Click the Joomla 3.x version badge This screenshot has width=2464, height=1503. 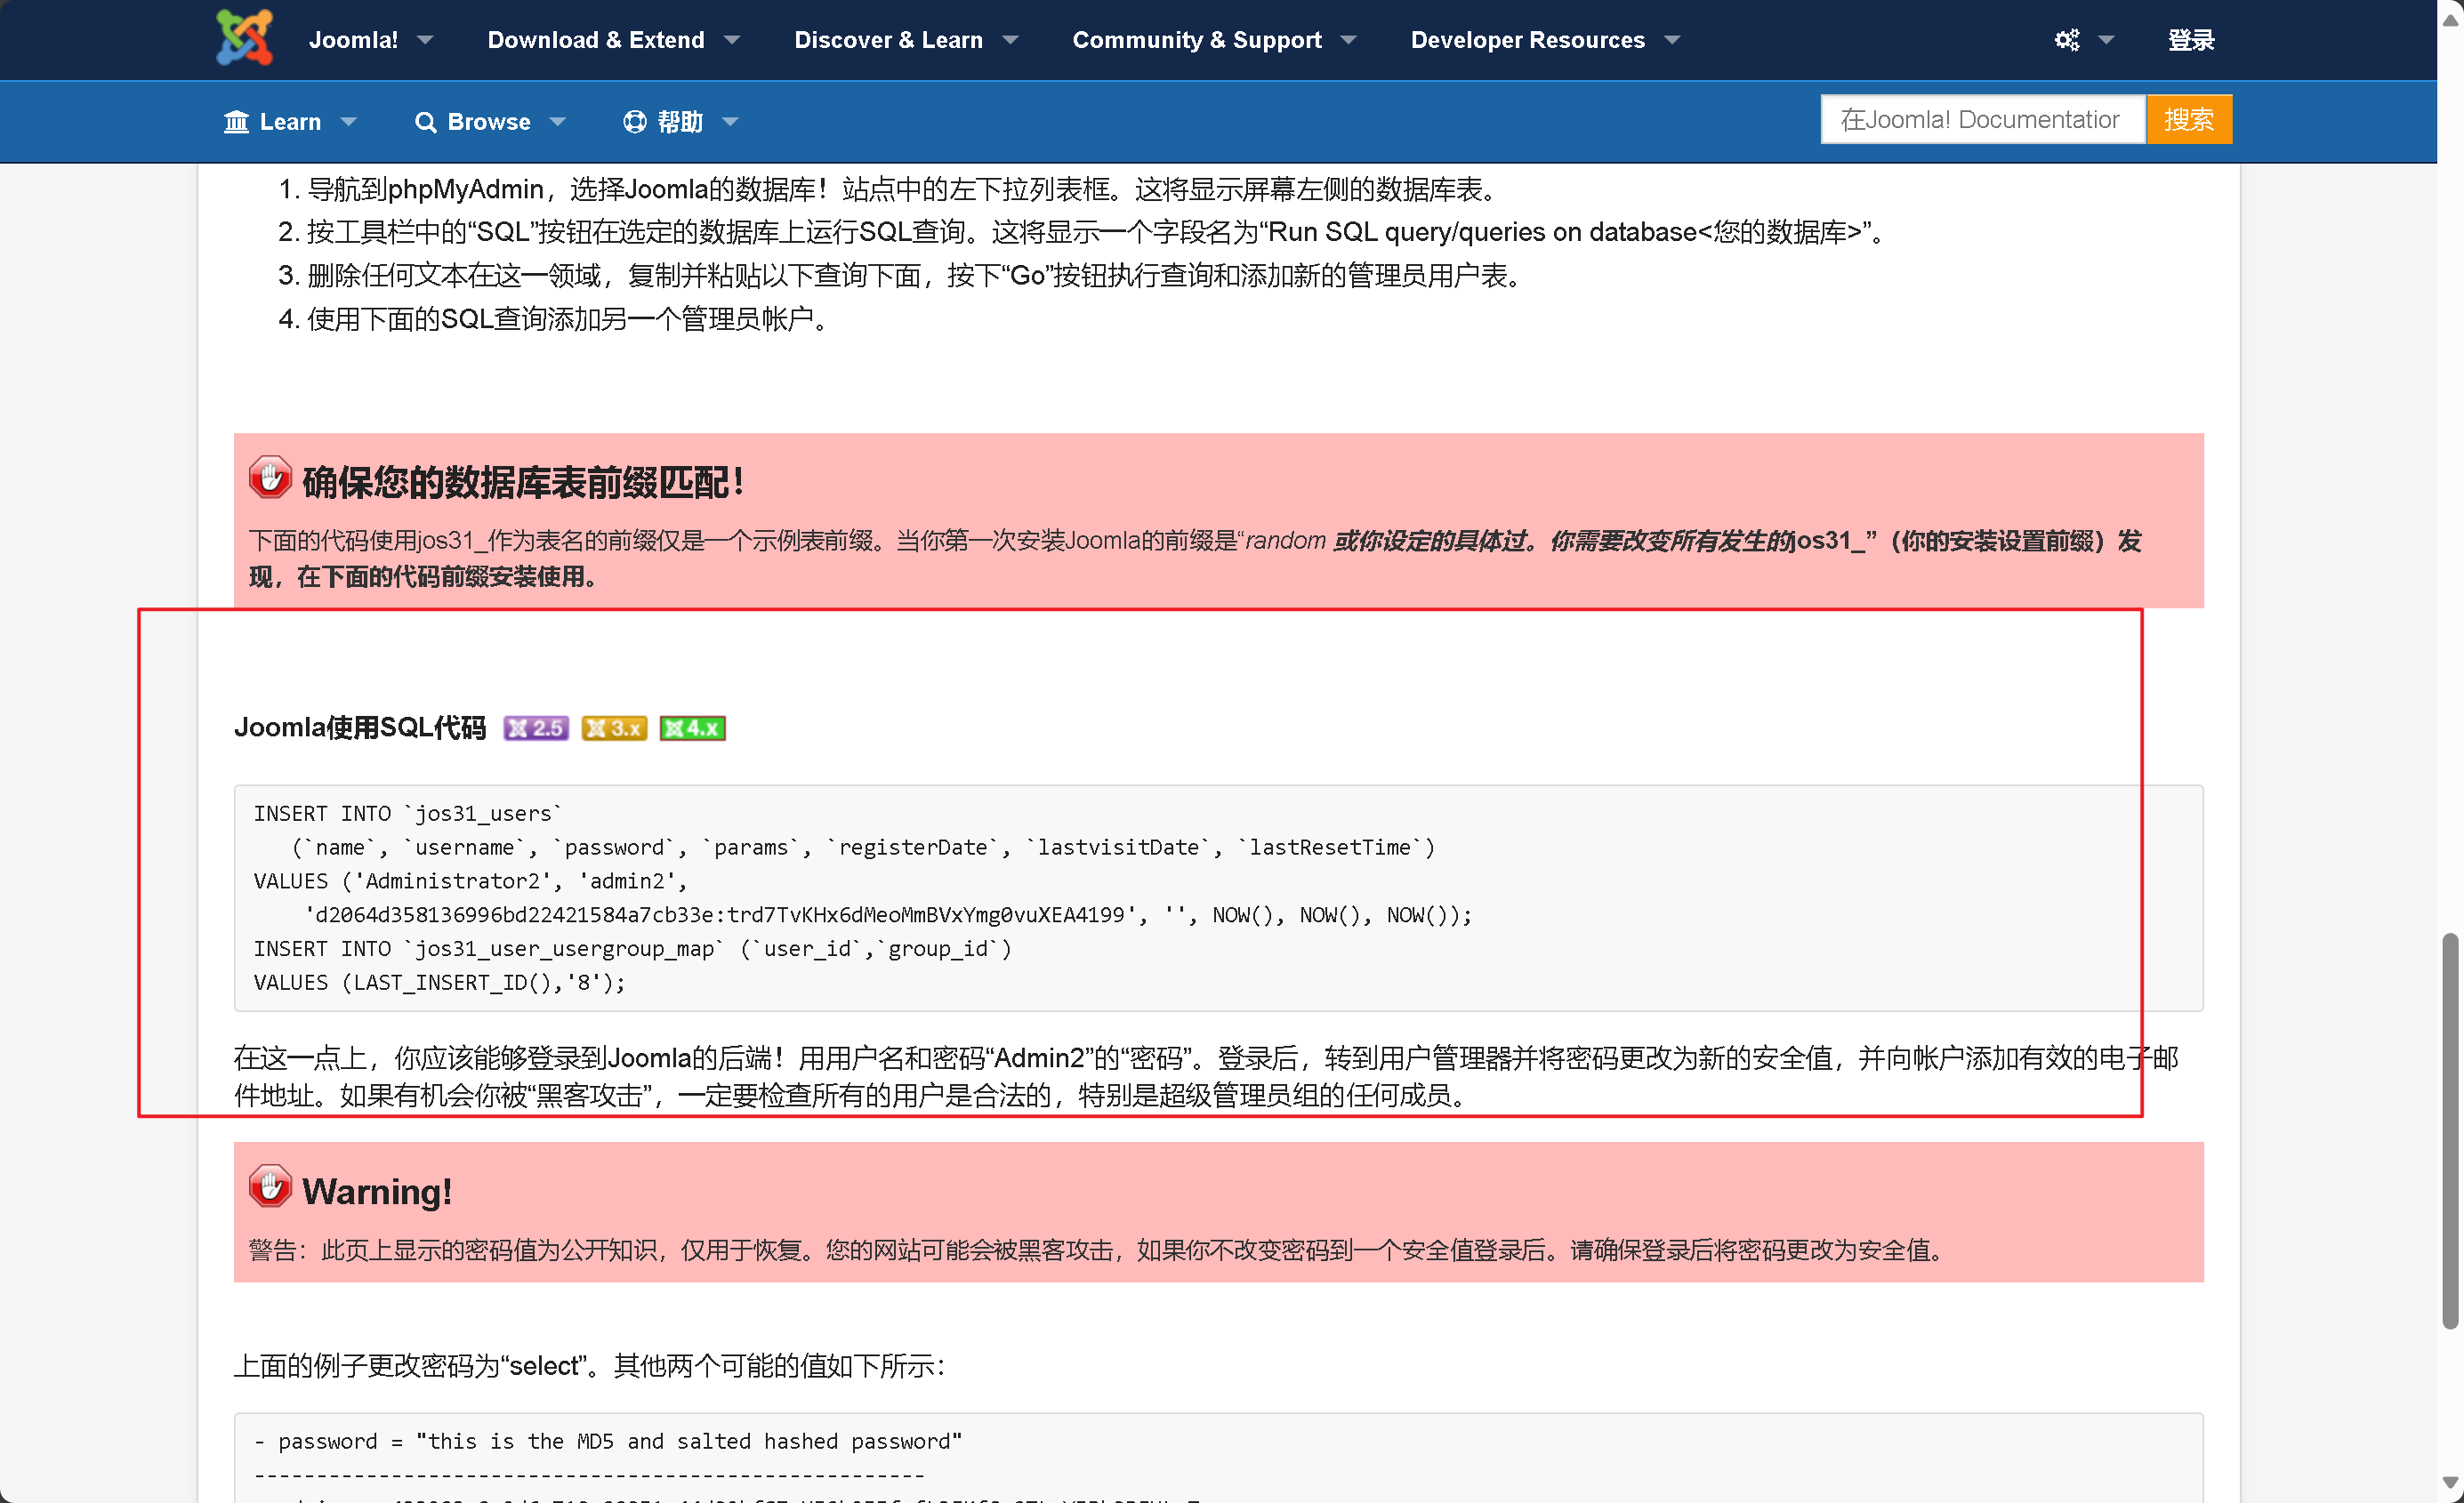coord(614,728)
